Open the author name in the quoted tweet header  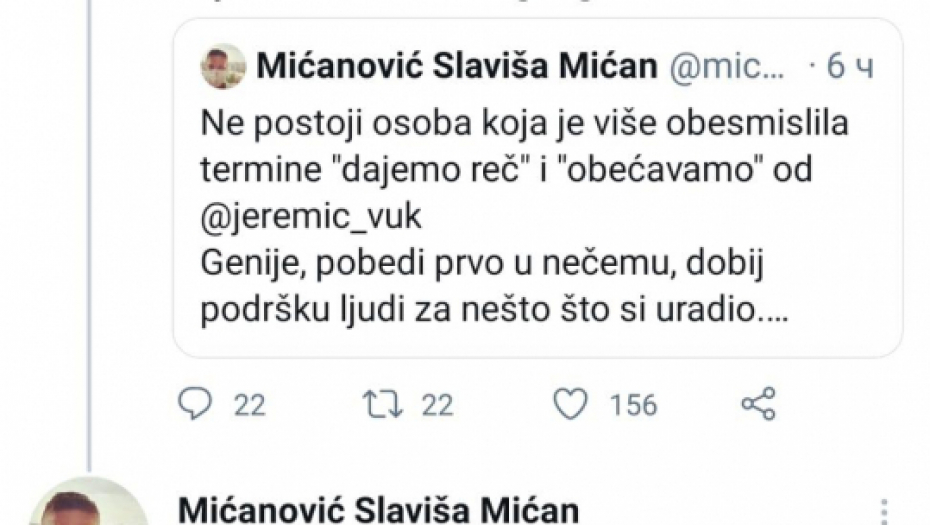point(457,67)
